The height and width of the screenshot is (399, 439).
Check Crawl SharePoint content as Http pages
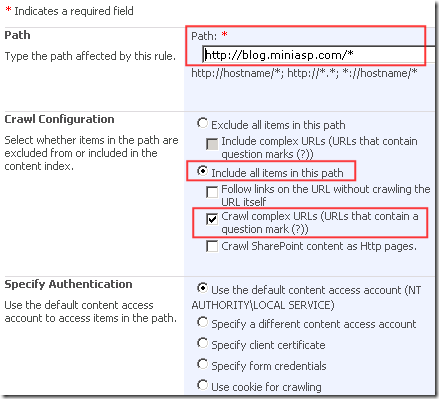click(x=212, y=246)
